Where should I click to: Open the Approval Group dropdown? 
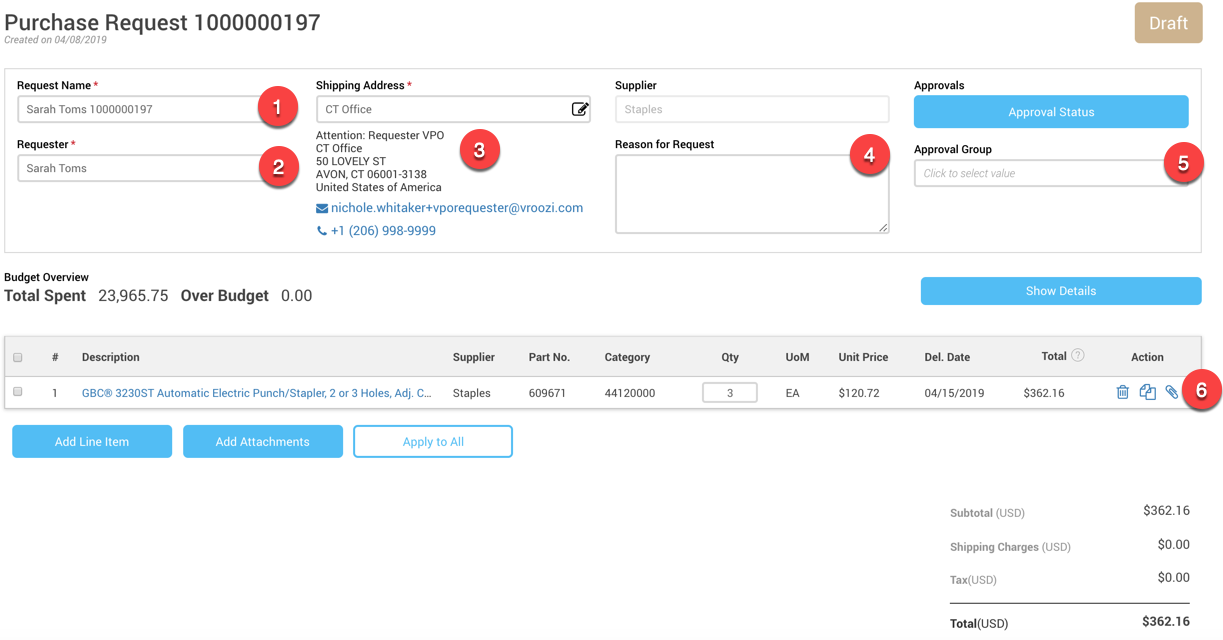pyautogui.click(x=1040, y=173)
